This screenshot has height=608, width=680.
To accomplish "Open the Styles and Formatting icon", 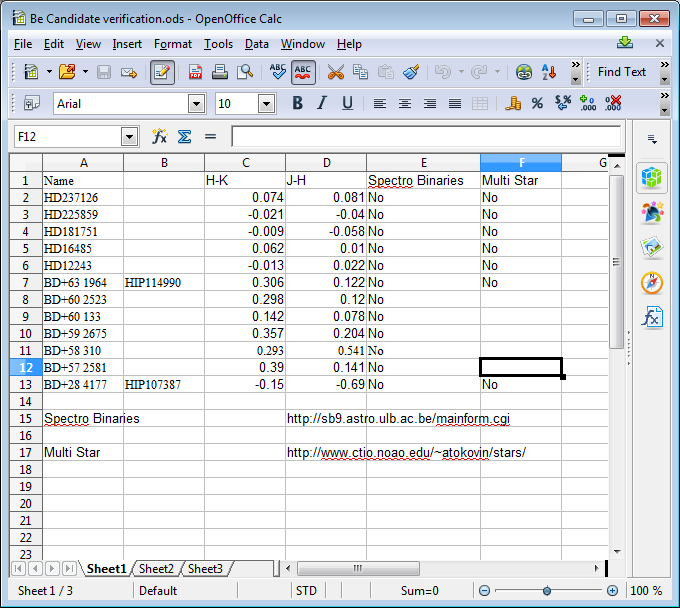I will pos(31,104).
